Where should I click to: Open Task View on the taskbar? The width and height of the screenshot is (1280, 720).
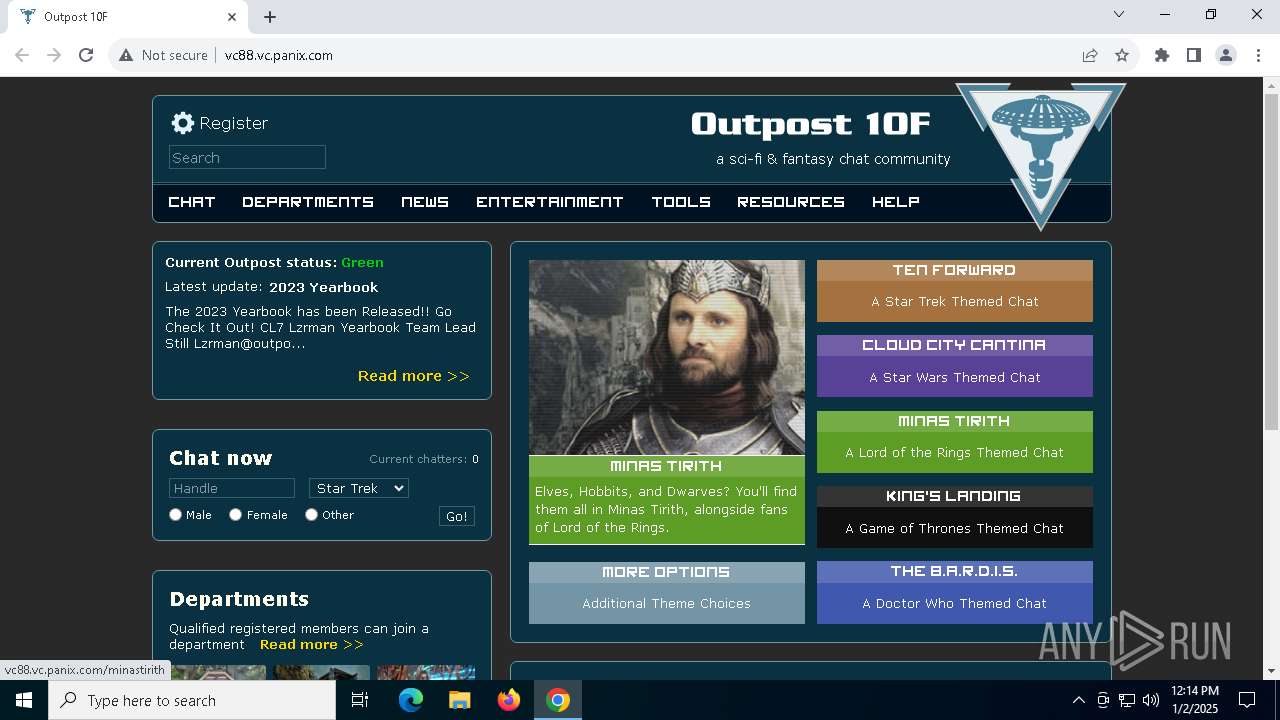(360, 700)
